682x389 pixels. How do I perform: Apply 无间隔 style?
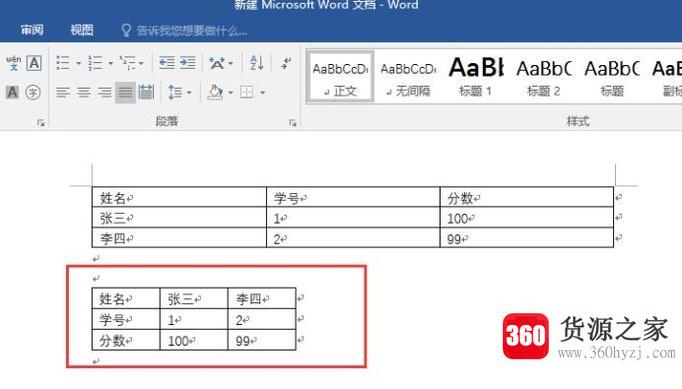coord(408,78)
